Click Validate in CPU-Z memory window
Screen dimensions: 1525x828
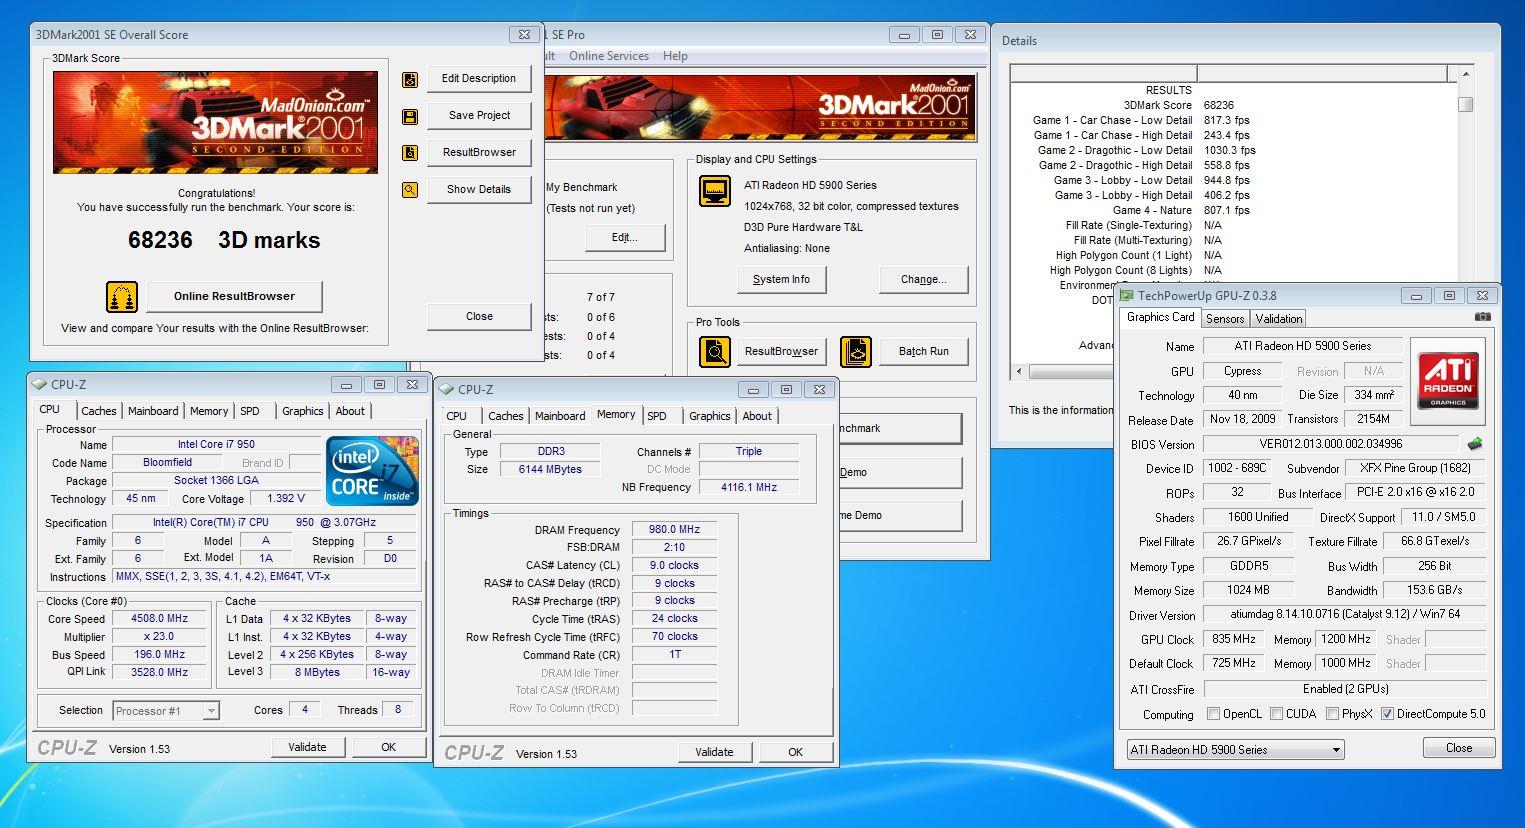[x=714, y=752]
